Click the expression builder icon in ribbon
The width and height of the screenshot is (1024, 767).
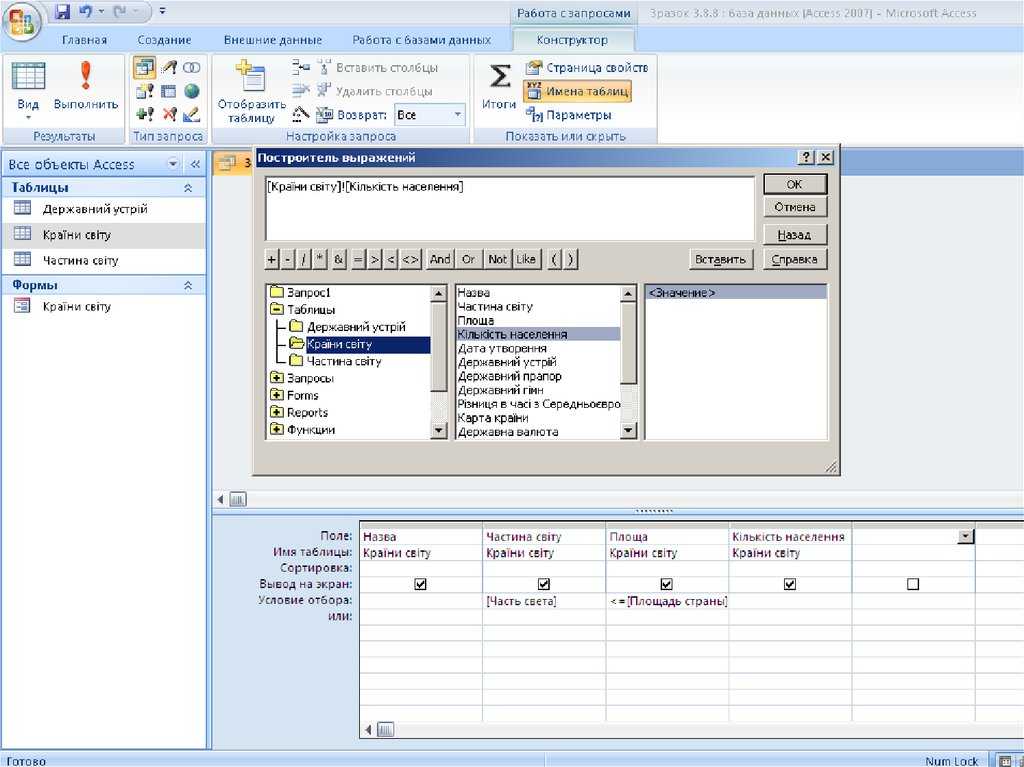[x=300, y=114]
